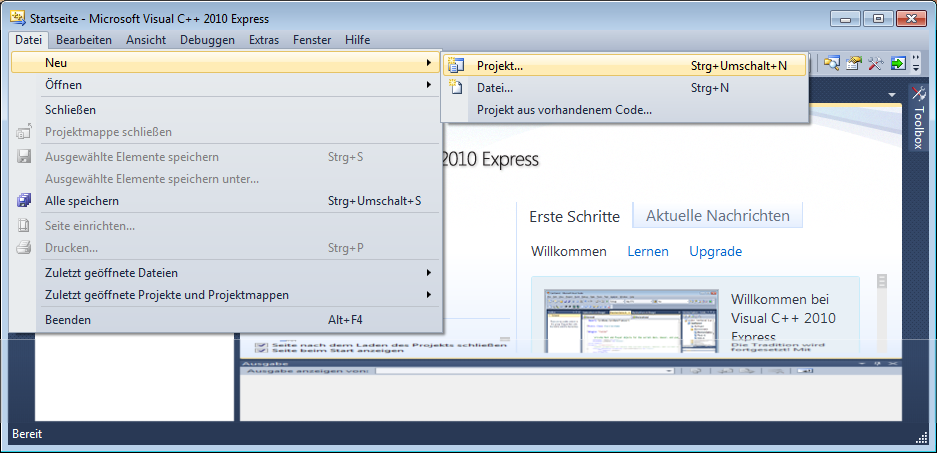Click the Alle speichern disk icon
Screen dimensions: 937x453
coord(25,201)
